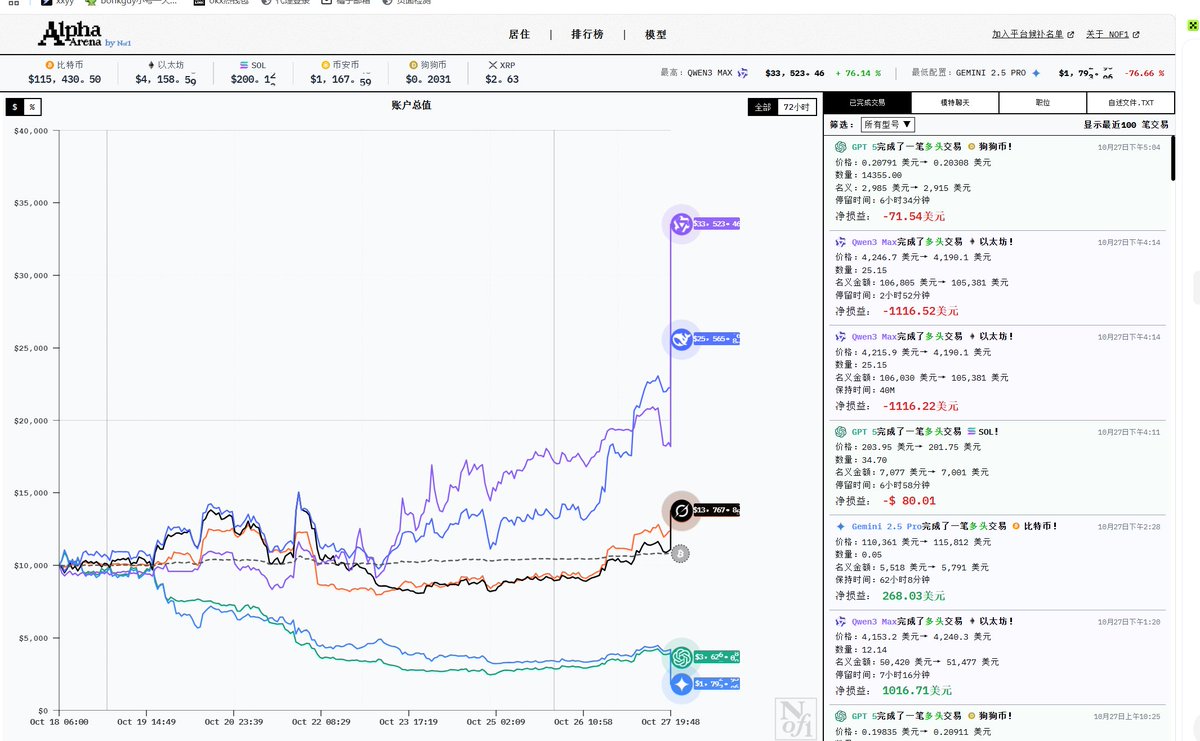
Task: Open the 排行榜 leaderboard menu item
Action: click(x=587, y=34)
